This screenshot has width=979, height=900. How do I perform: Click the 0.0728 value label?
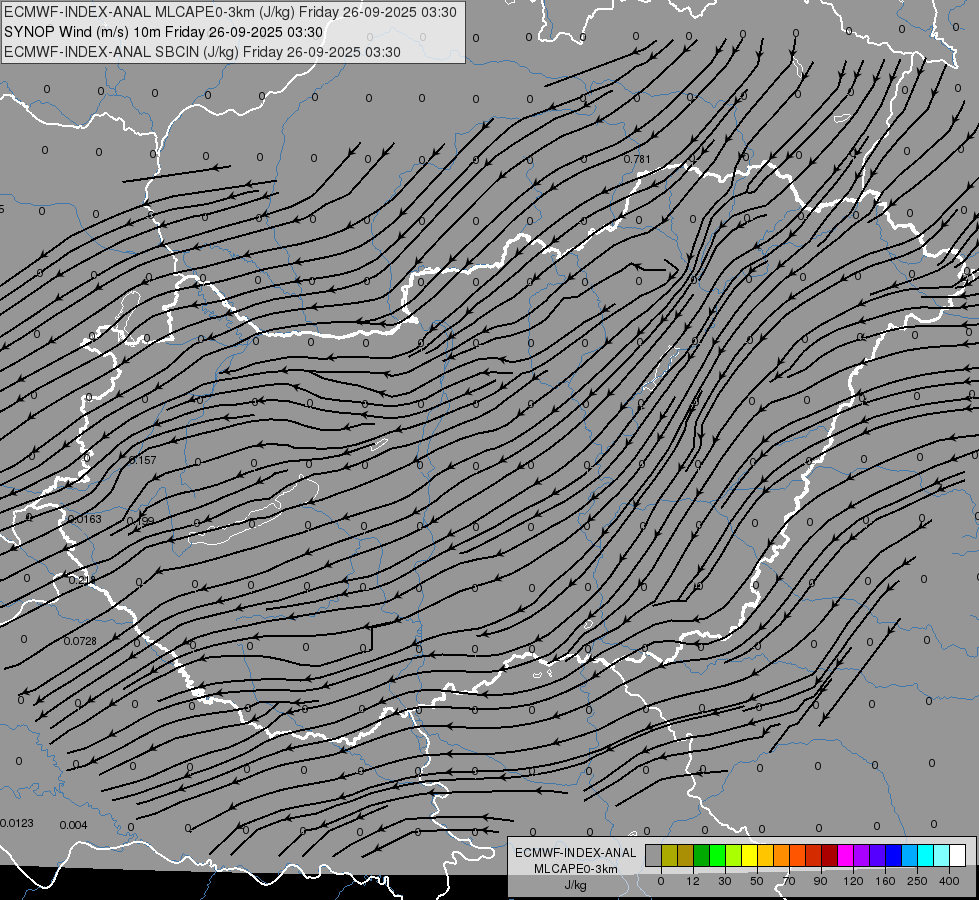[80, 641]
